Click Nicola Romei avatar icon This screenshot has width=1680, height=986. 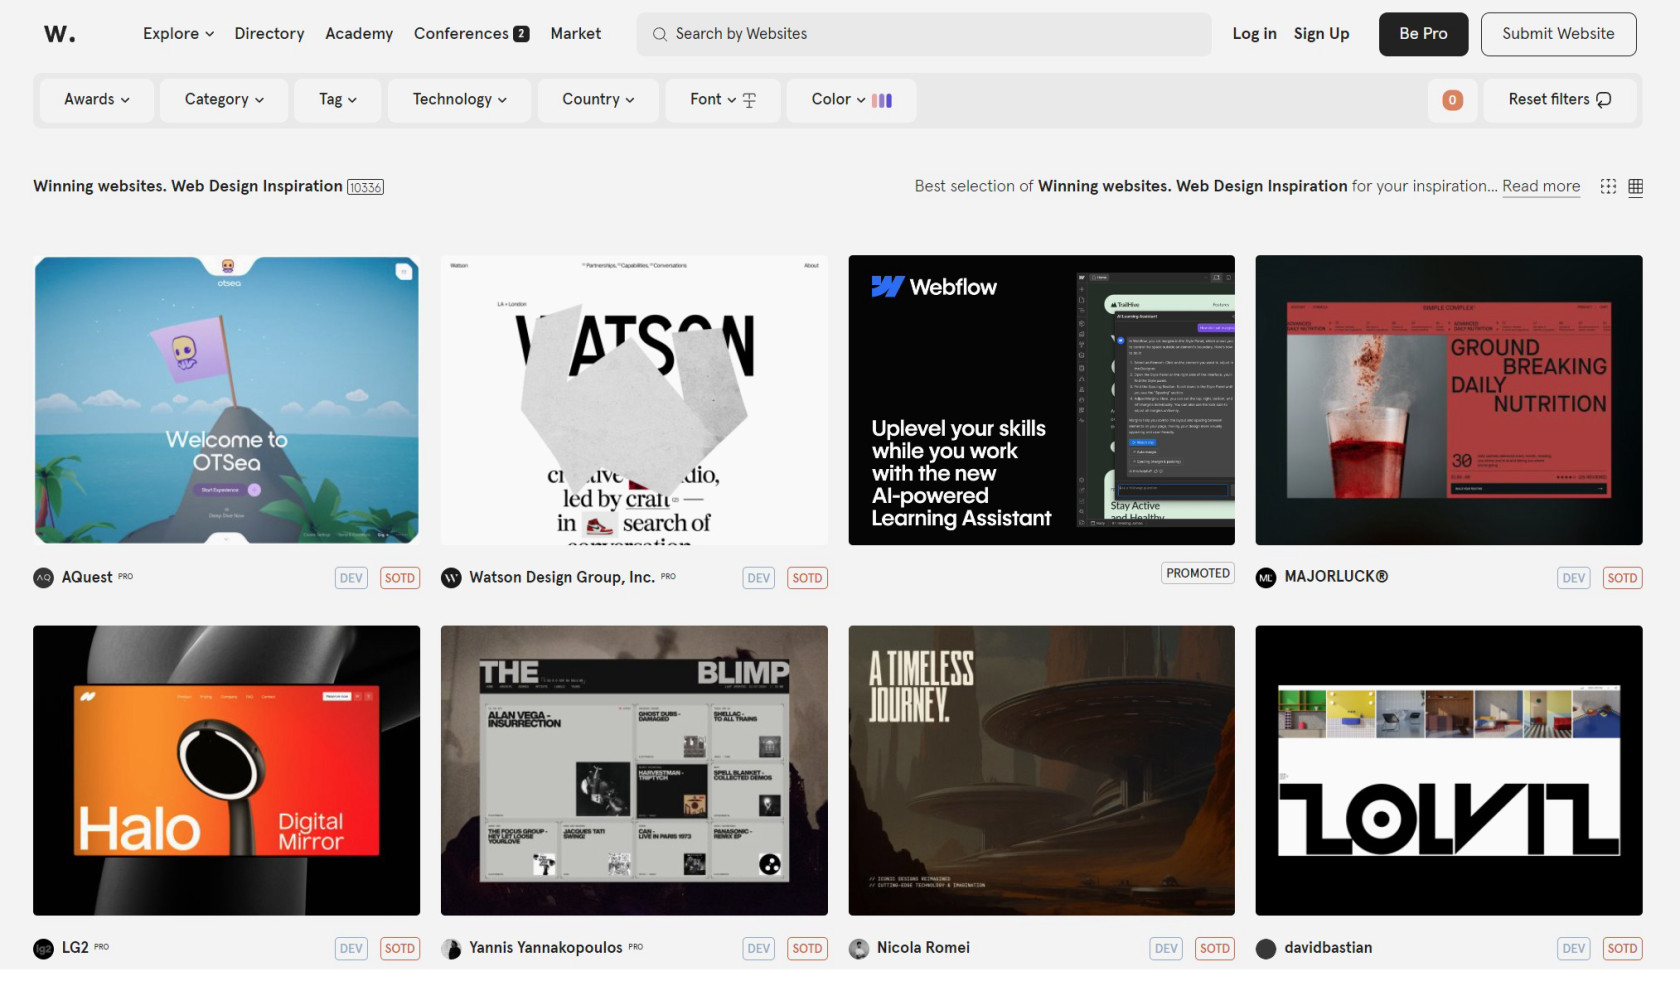[x=859, y=949]
